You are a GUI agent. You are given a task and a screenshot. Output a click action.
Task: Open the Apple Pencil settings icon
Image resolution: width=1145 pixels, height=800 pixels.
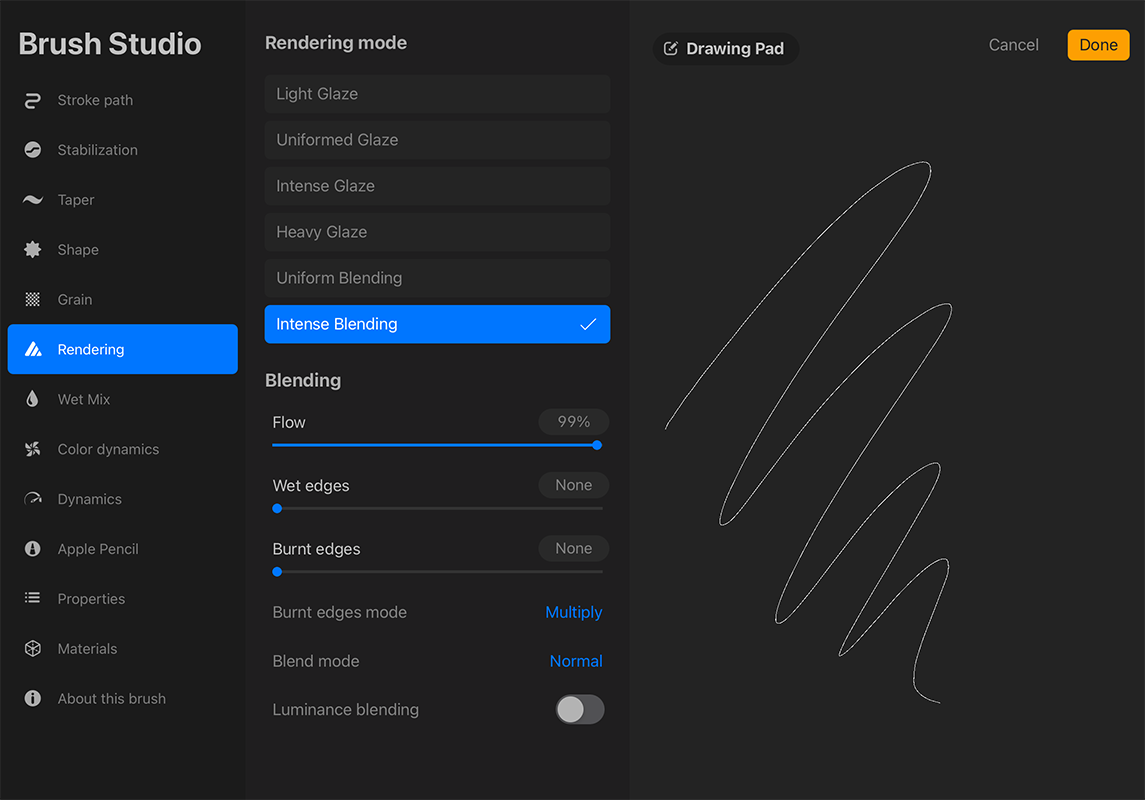pyautogui.click(x=33, y=549)
